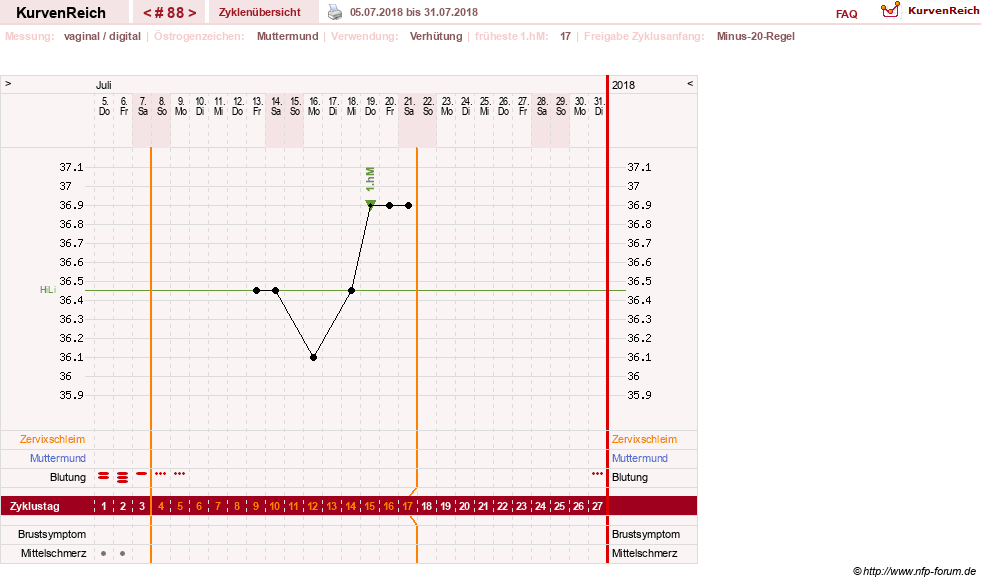
Task: Click the bleeding symbol on cycle day 1
Action: 104,476
